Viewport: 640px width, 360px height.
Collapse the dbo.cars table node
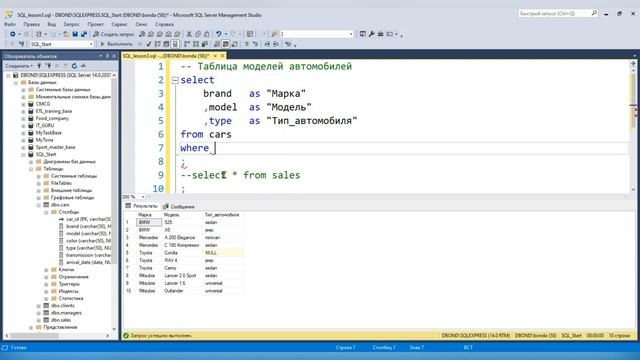tap(39, 205)
